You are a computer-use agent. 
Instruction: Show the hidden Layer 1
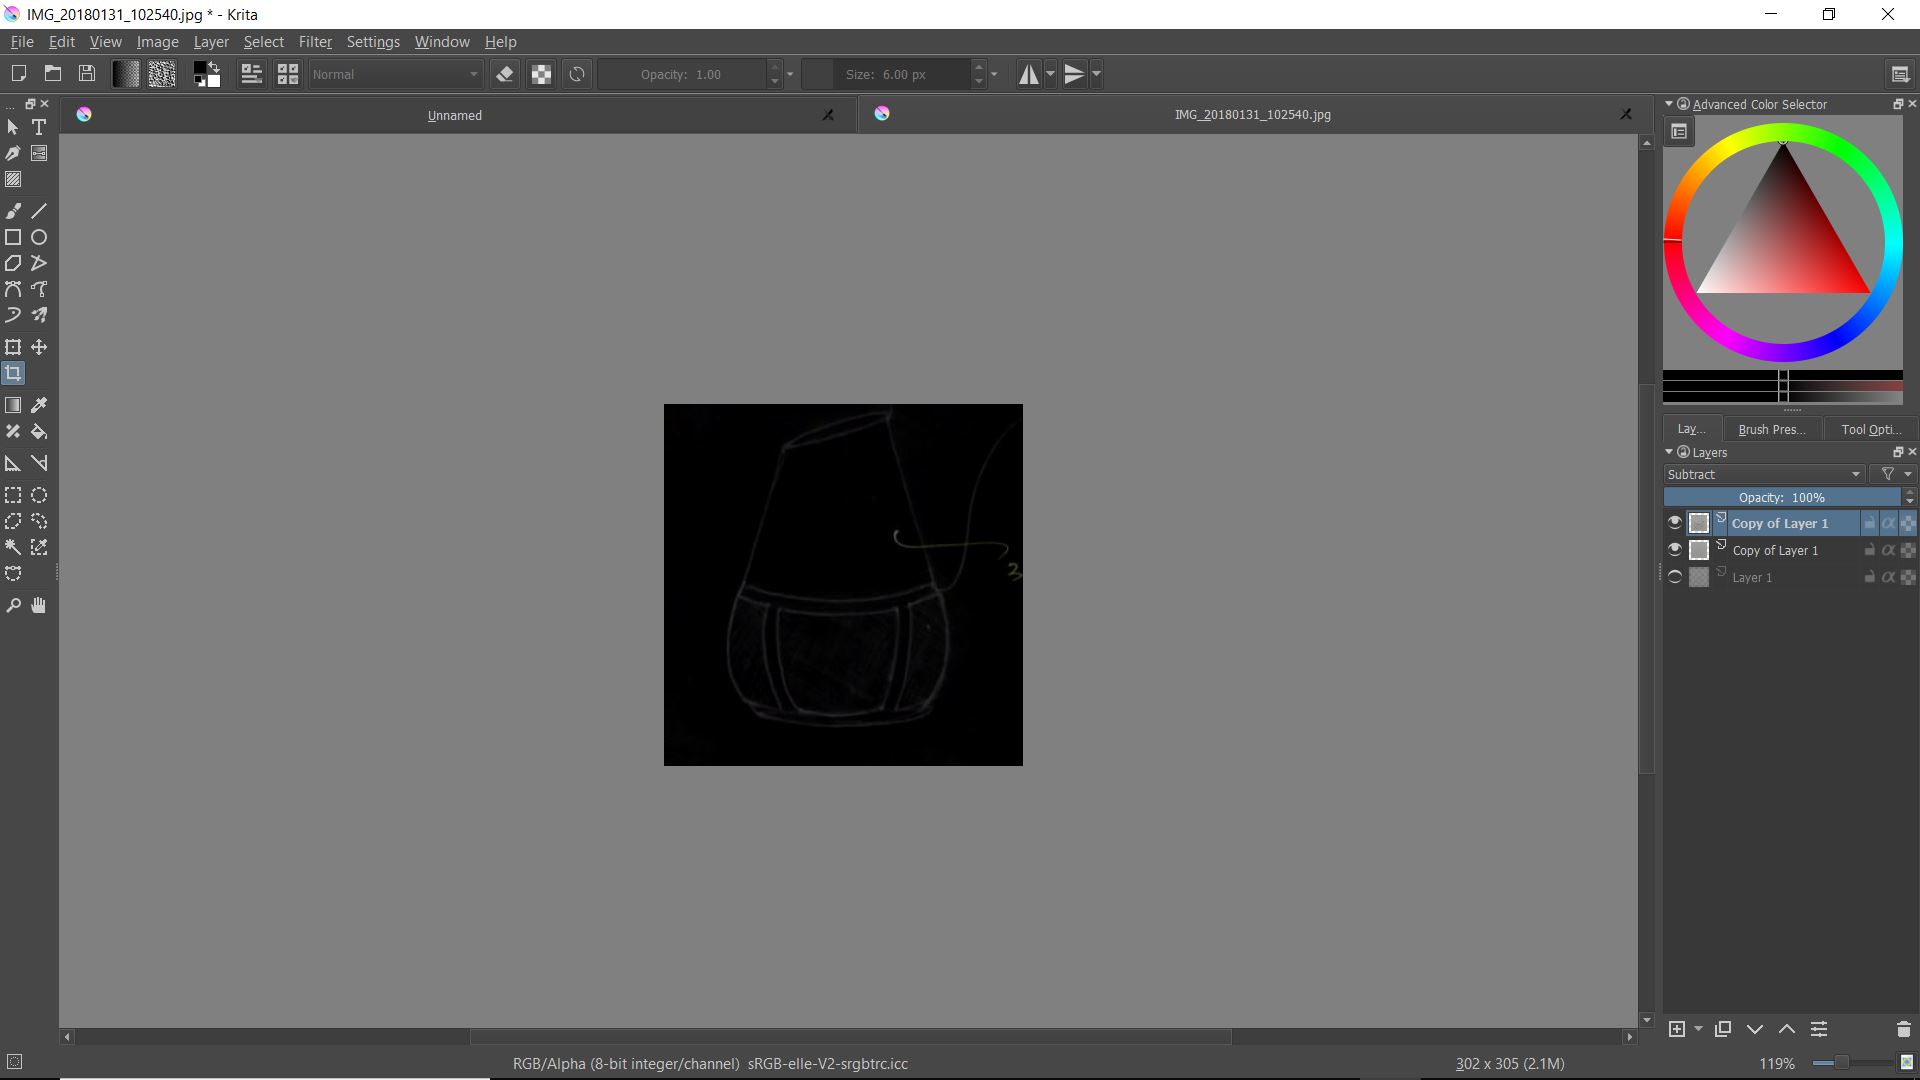(1675, 577)
